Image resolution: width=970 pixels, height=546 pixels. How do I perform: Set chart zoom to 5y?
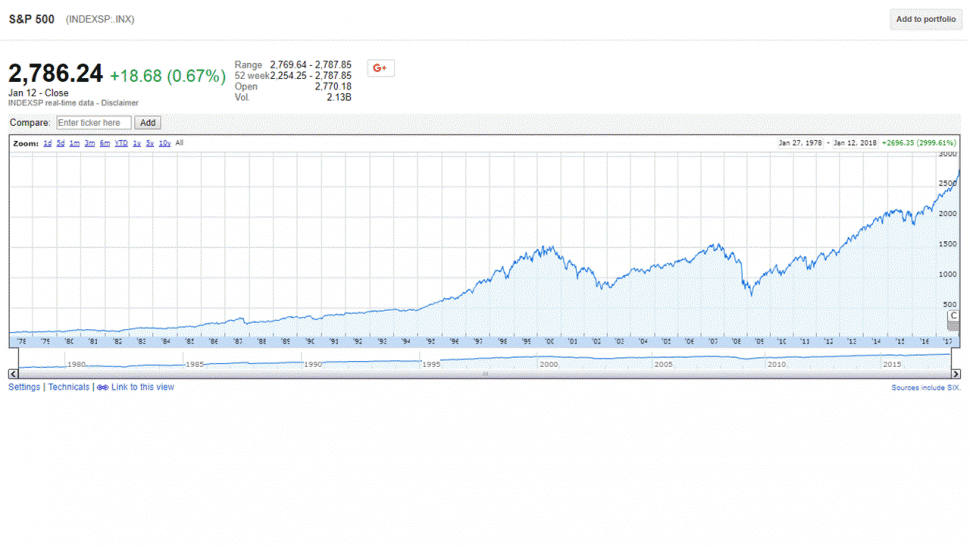click(150, 143)
